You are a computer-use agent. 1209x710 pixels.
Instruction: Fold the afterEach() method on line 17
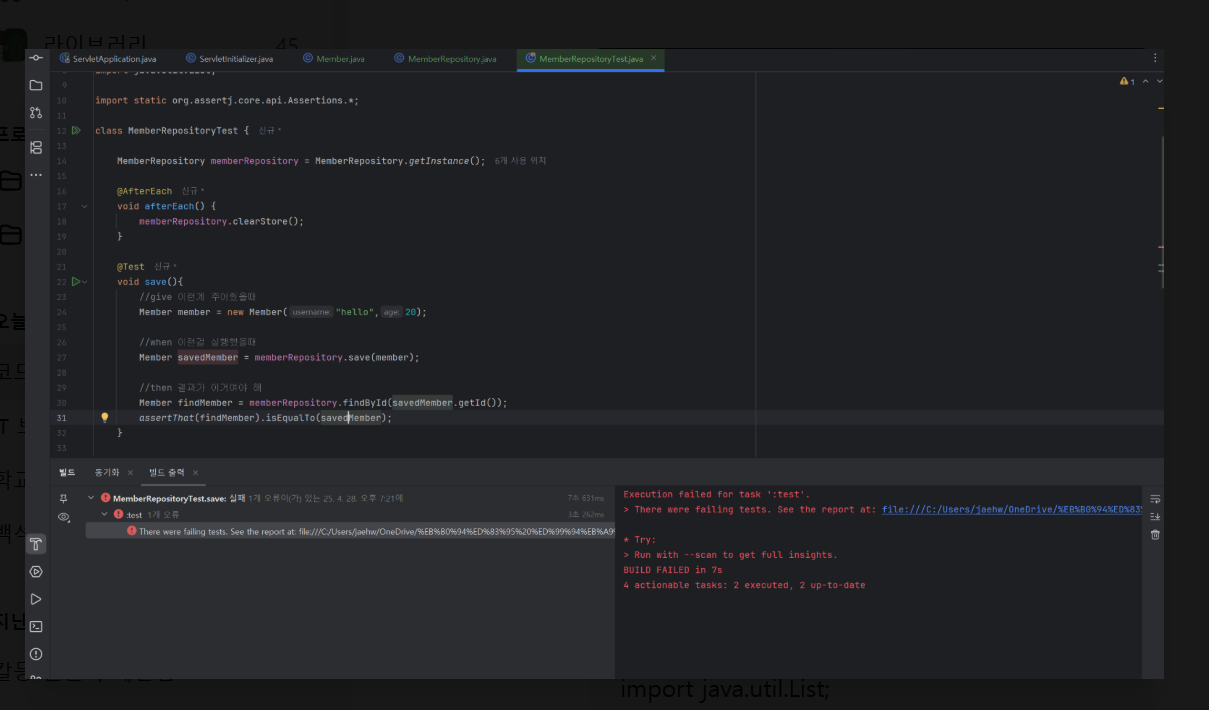click(84, 206)
